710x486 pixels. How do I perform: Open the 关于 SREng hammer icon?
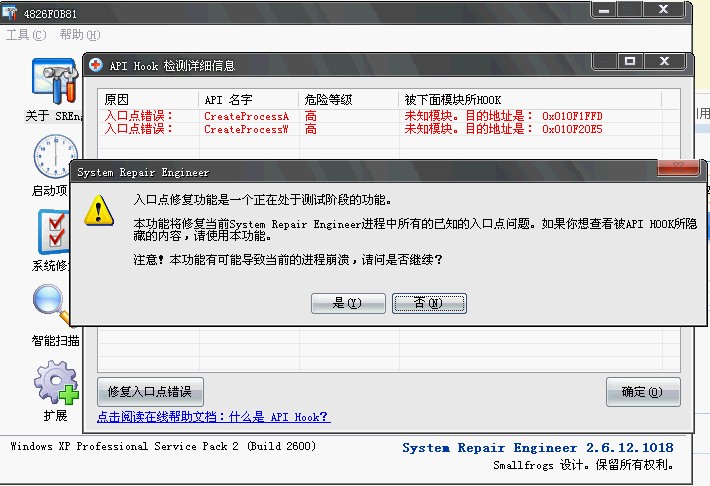pyautogui.click(x=55, y=82)
